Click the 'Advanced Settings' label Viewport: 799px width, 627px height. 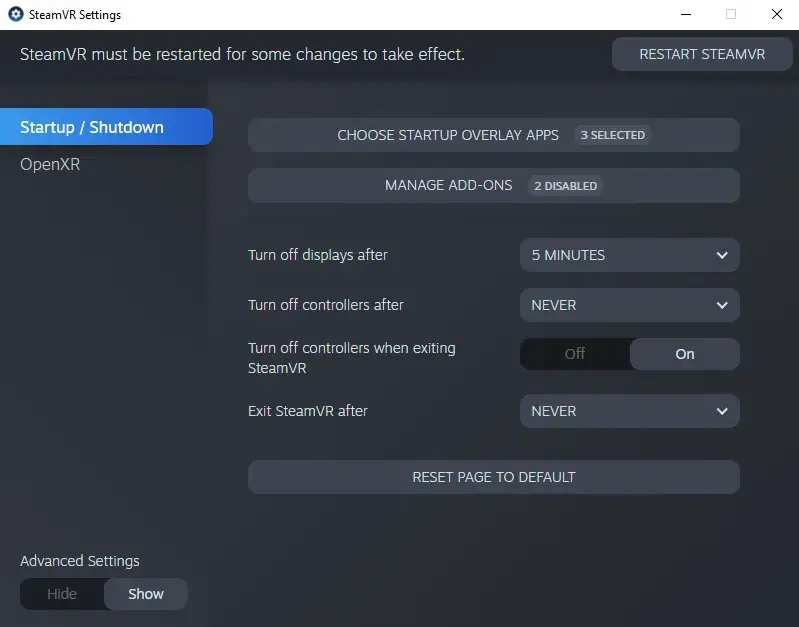click(x=79, y=561)
